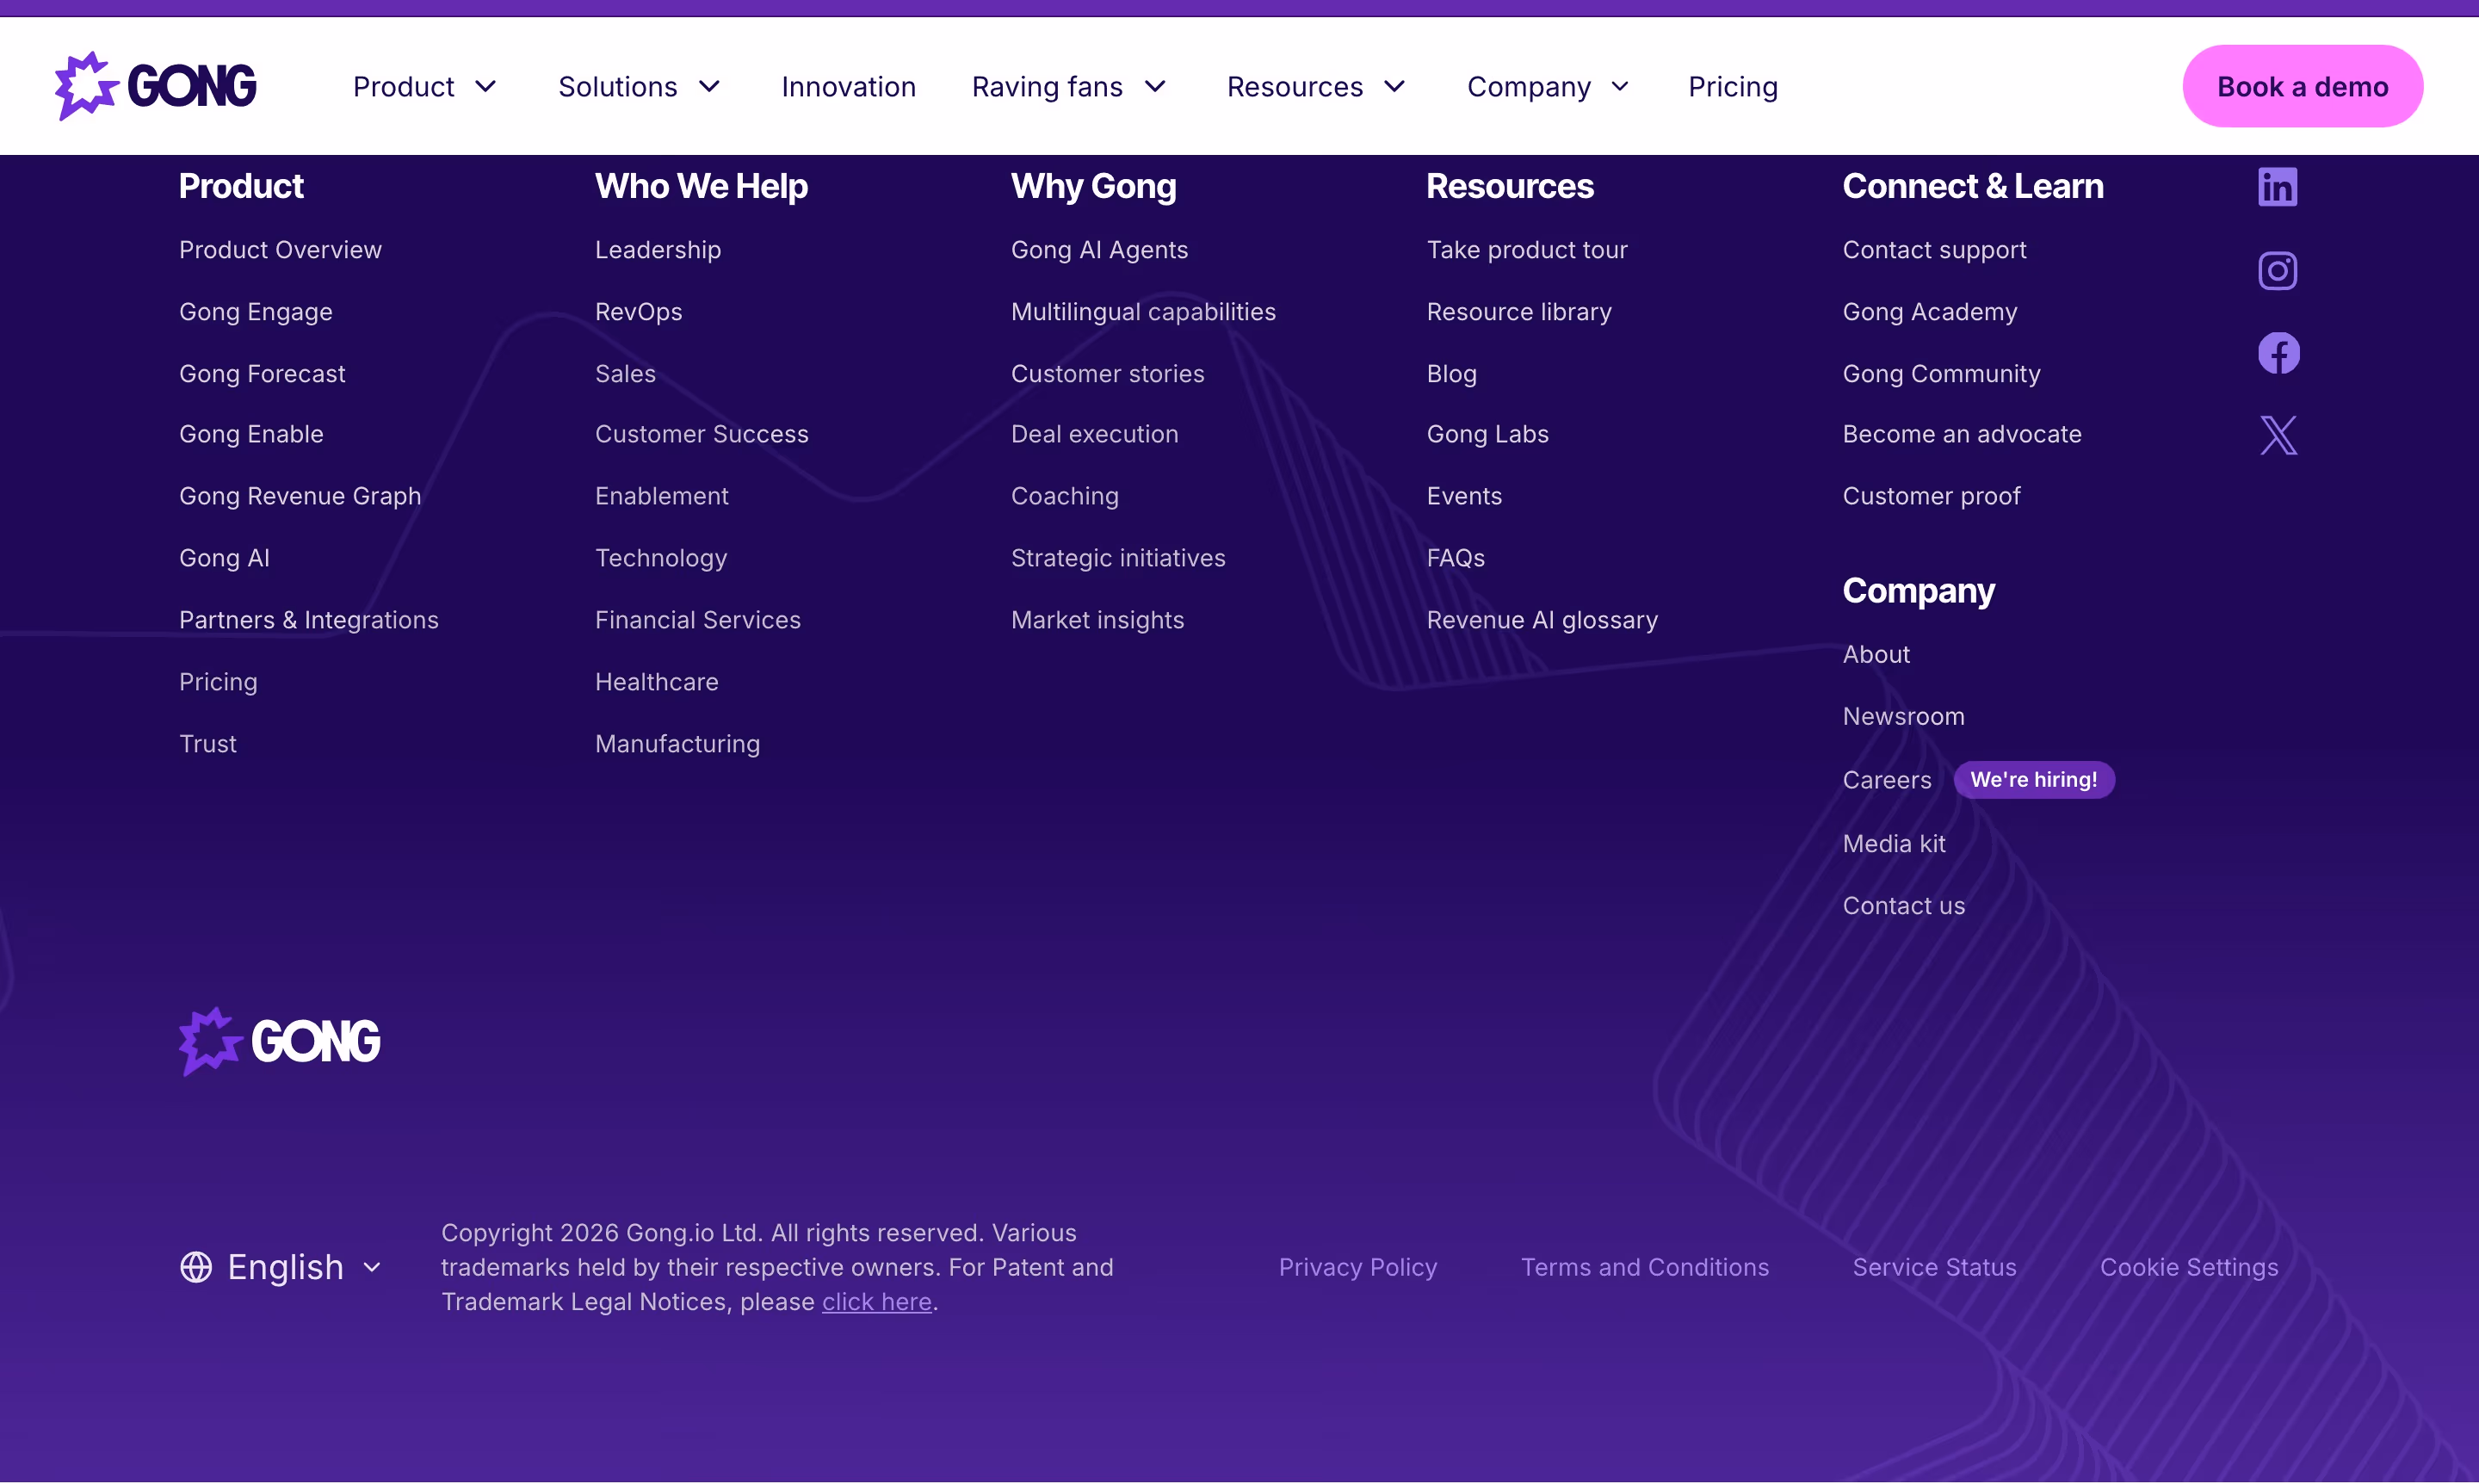
Task: Open Gong's LinkedIn page icon
Action: pos(2277,187)
